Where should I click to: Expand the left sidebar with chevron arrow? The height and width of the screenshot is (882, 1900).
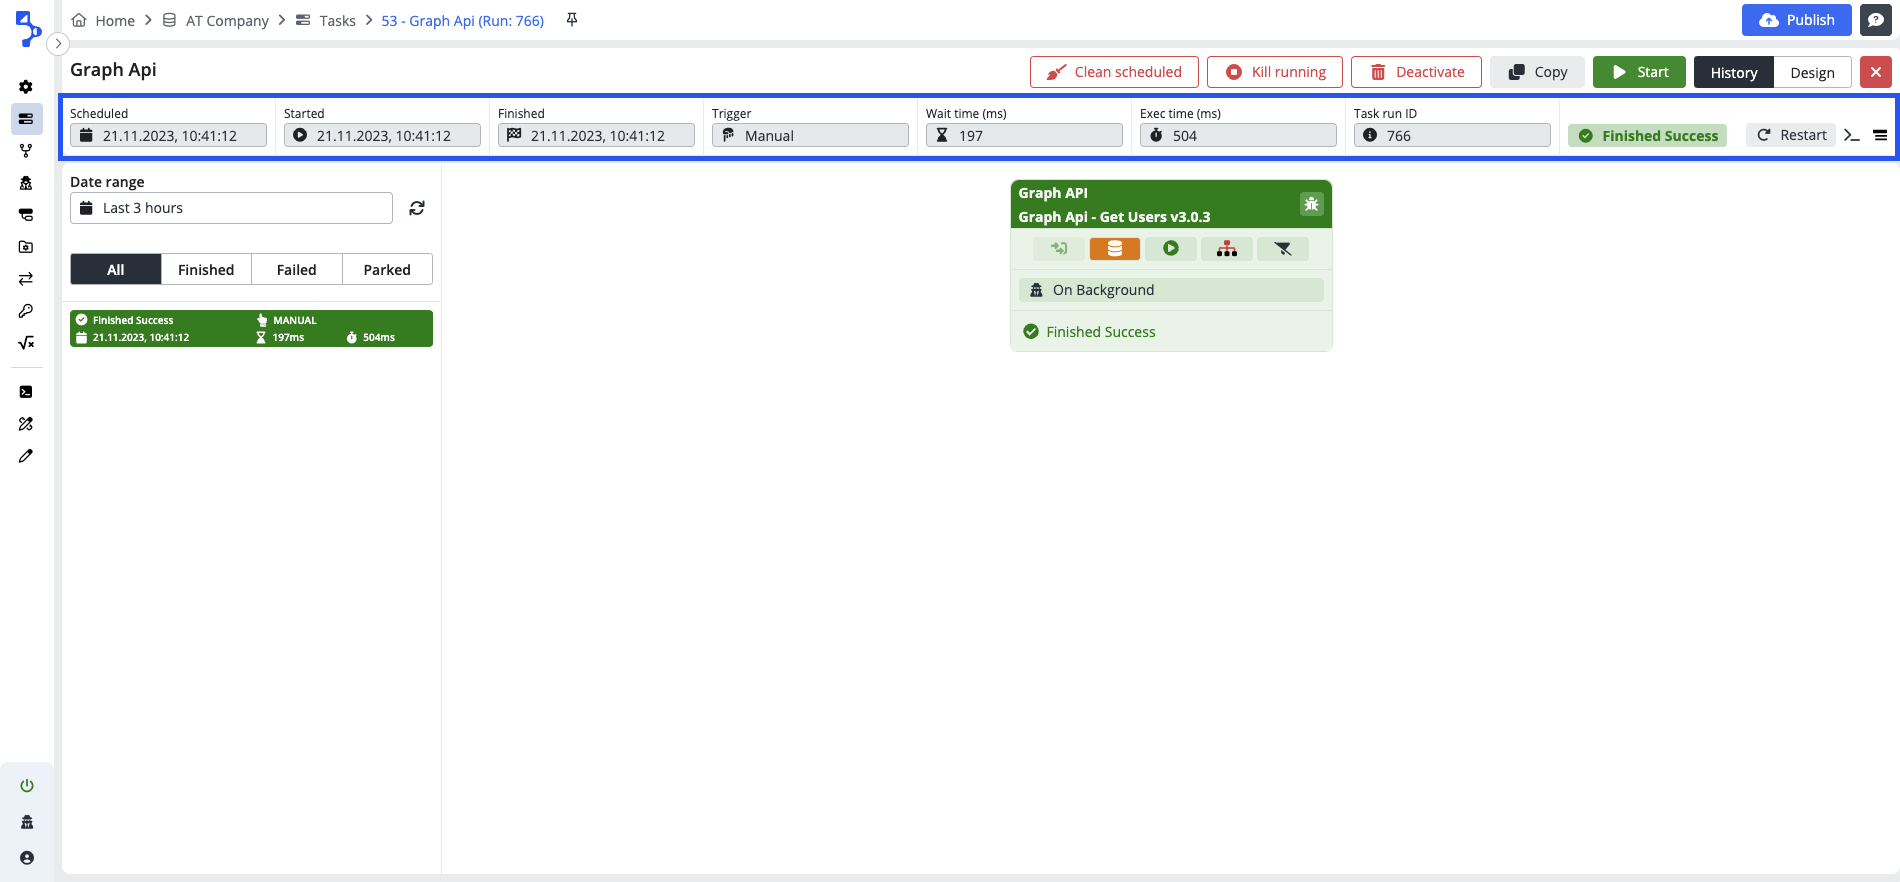click(58, 43)
